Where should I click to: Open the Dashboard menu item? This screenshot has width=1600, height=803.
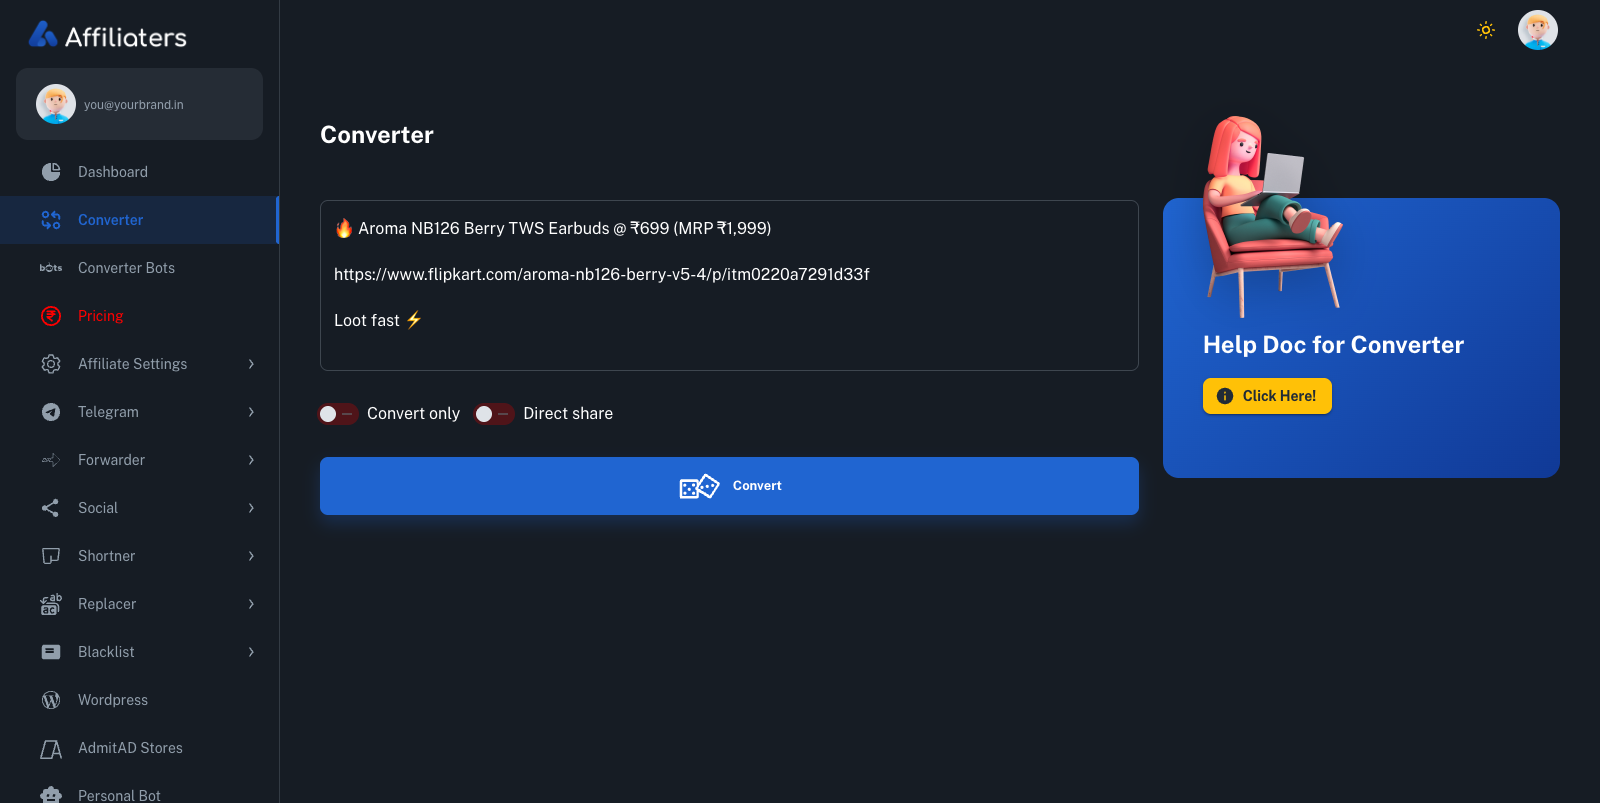(x=139, y=172)
